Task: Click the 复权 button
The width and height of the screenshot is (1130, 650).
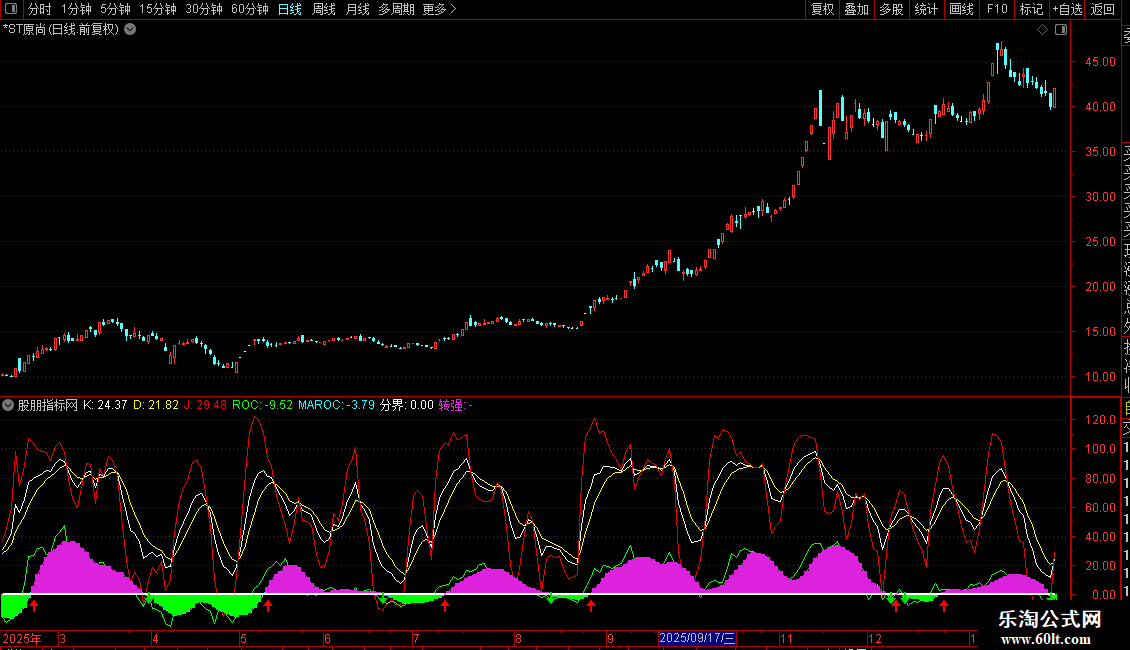Action: click(x=822, y=9)
